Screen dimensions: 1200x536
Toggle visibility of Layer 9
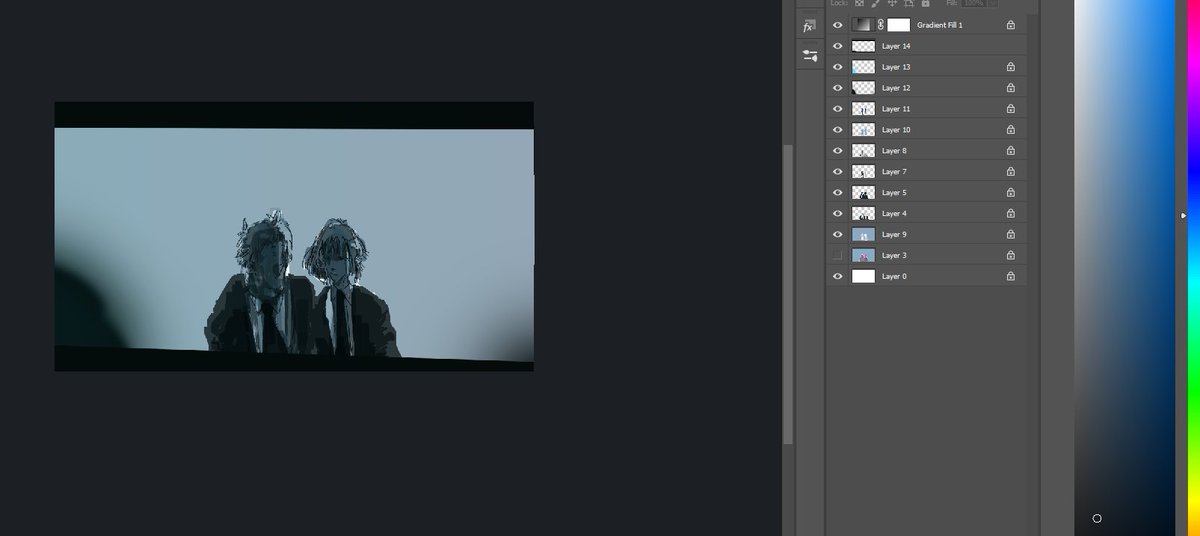click(838, 235)
